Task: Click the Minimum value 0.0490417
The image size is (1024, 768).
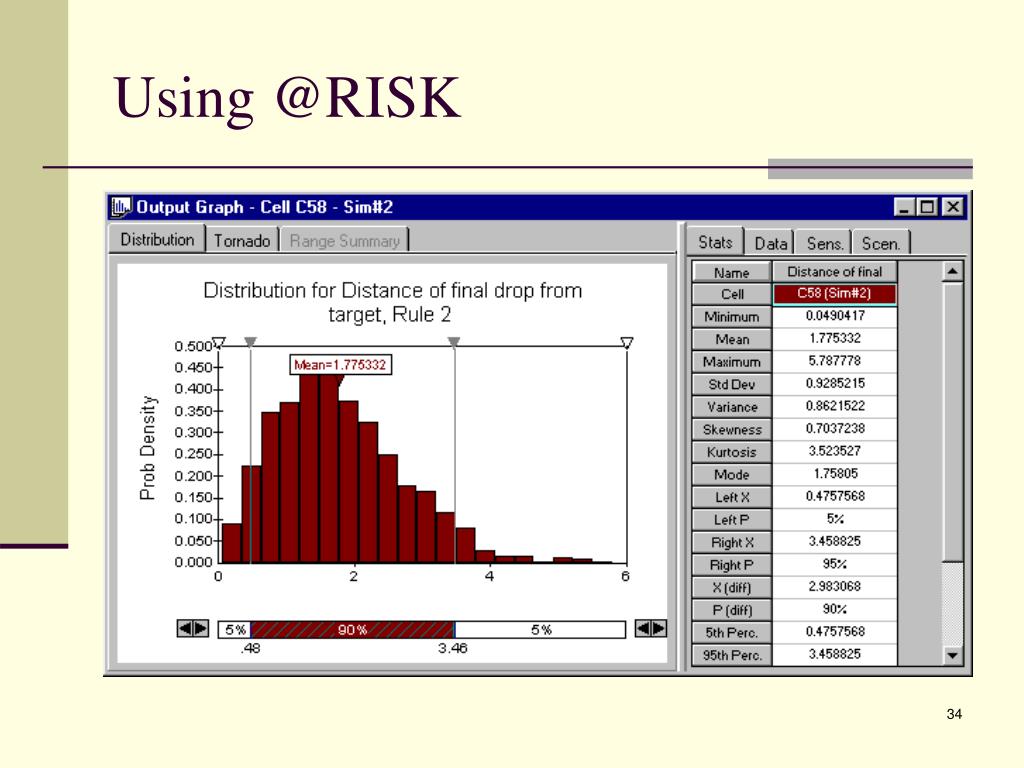Action: 835,316
